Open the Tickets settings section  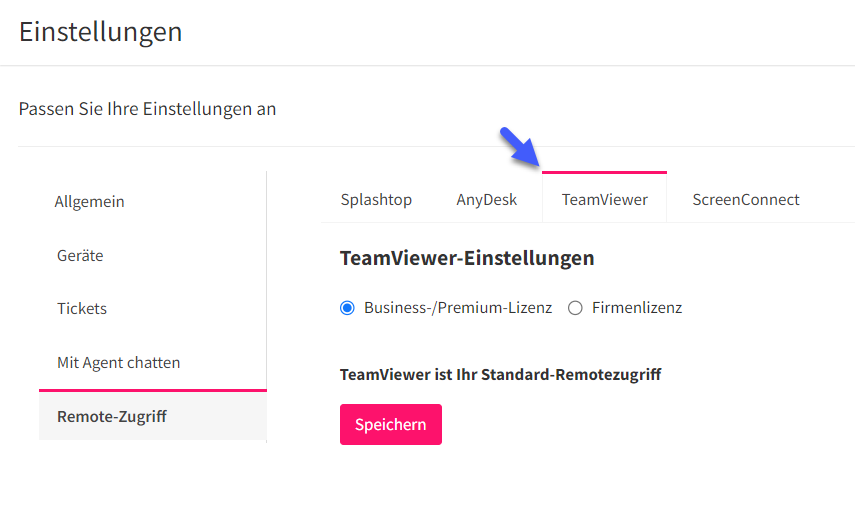coord(82,309)
